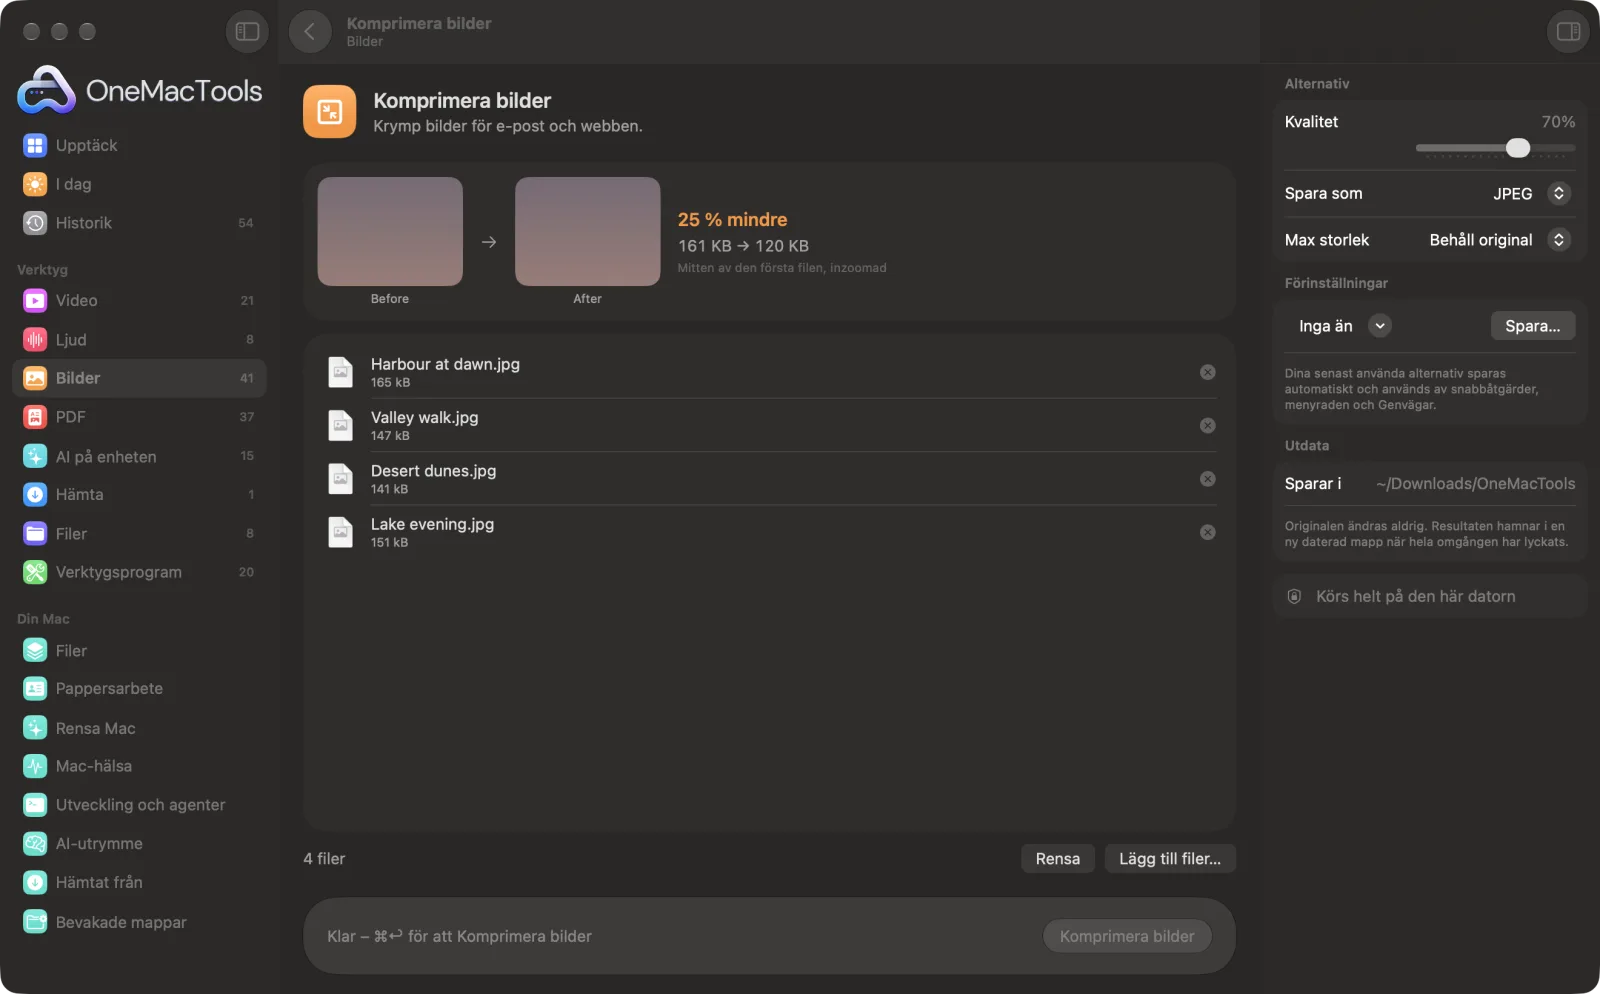The image size is (1600, 994).
Task: Select the Video tools category
Action: tap(139, 300)
